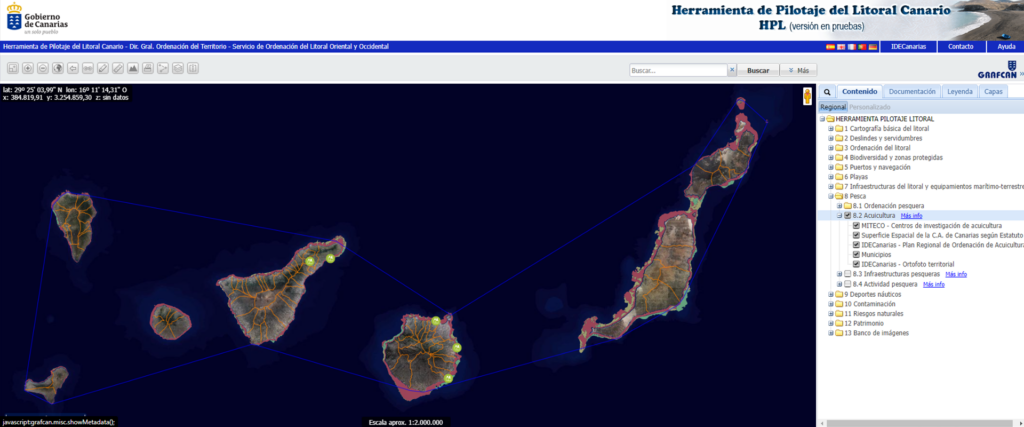This screenshot has width=1024, height=427.
Task: Open Más info link for 8.3 Infraestructuras pesqueras
Action: (x=955, y=274)
